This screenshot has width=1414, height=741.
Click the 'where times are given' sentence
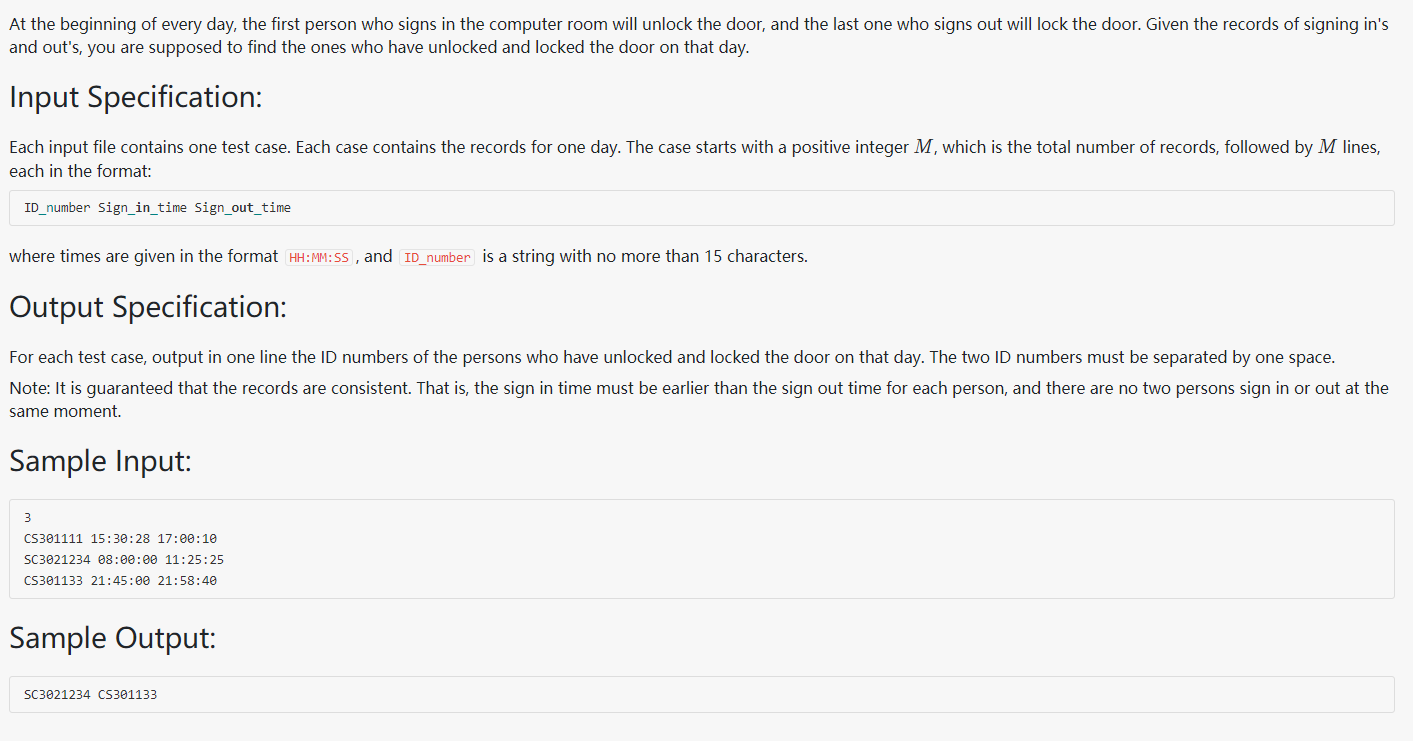[408, 257]
